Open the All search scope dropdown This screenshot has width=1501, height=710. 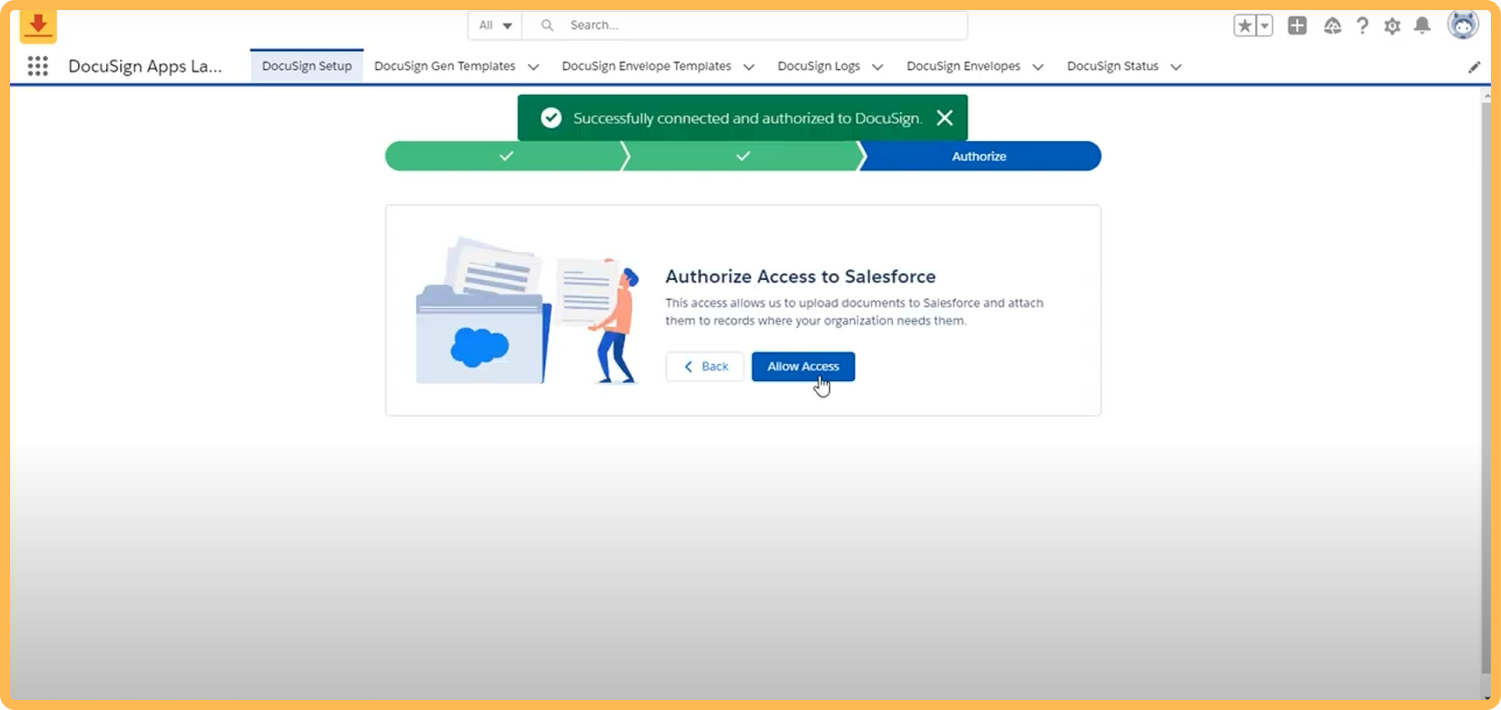[495, 25]
